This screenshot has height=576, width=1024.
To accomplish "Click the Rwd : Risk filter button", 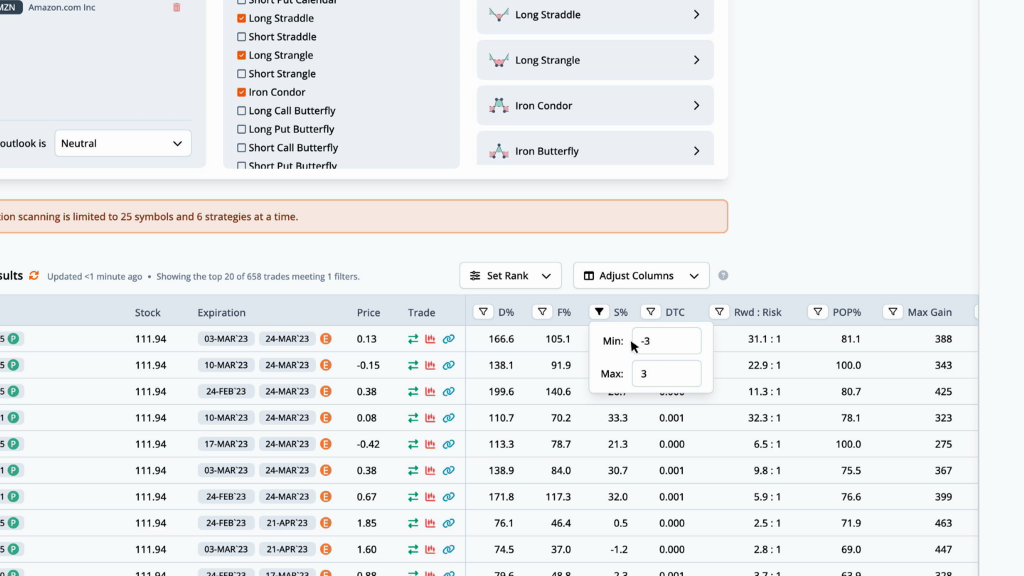I will [x=719, y=312].
